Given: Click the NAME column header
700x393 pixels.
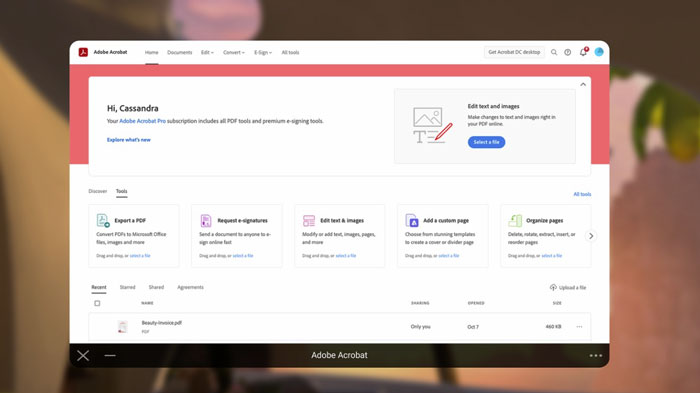Looking at the screenshot, I should tap(147, 303).
